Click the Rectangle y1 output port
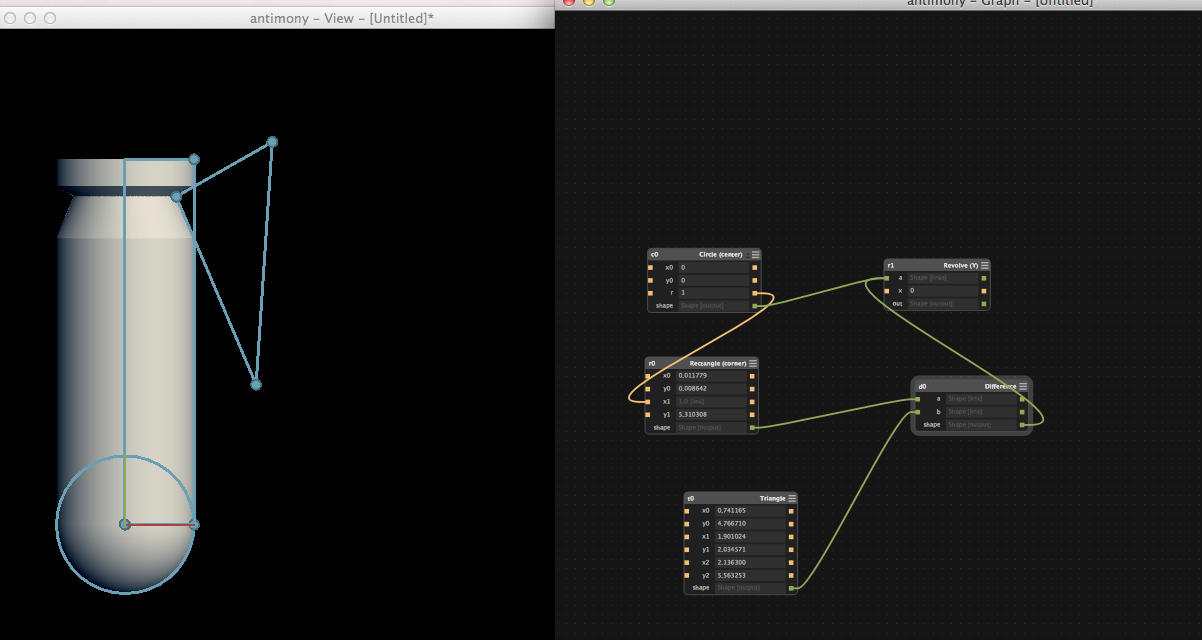The width and height of the screenshot is (1202, 640). coord(752,414)
